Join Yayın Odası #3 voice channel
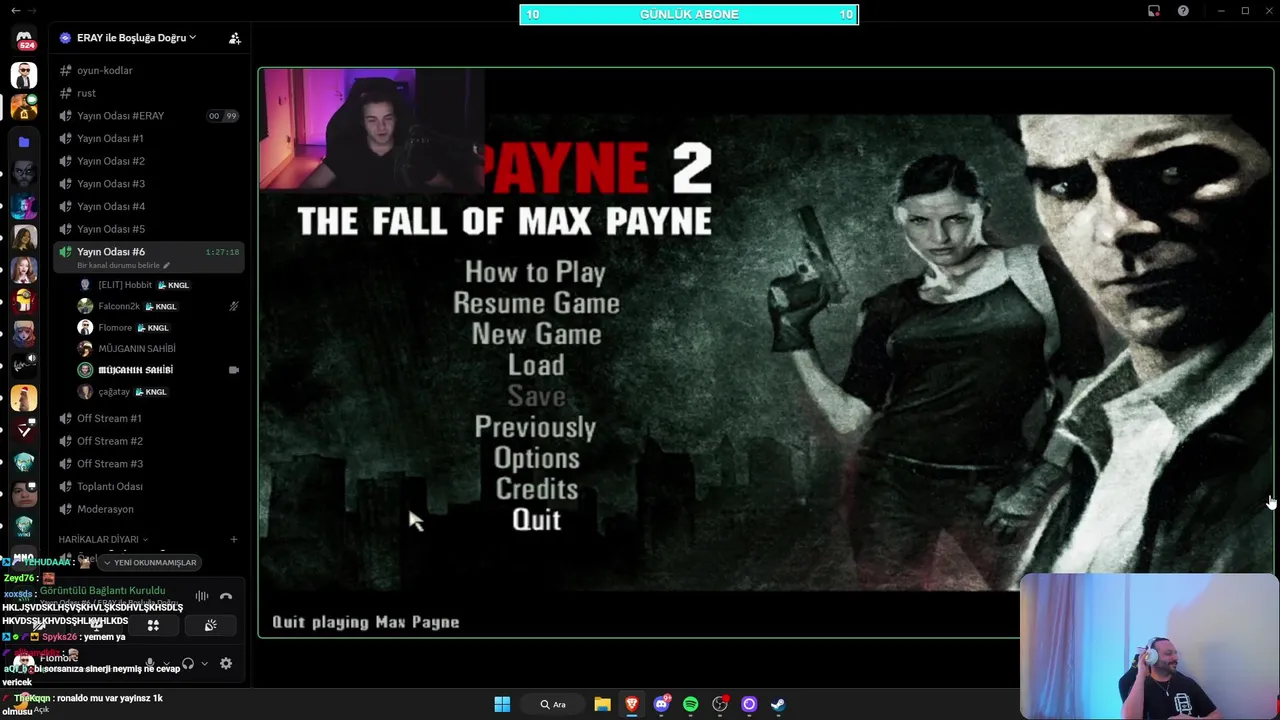1280x720 pixels. point(149,184)
